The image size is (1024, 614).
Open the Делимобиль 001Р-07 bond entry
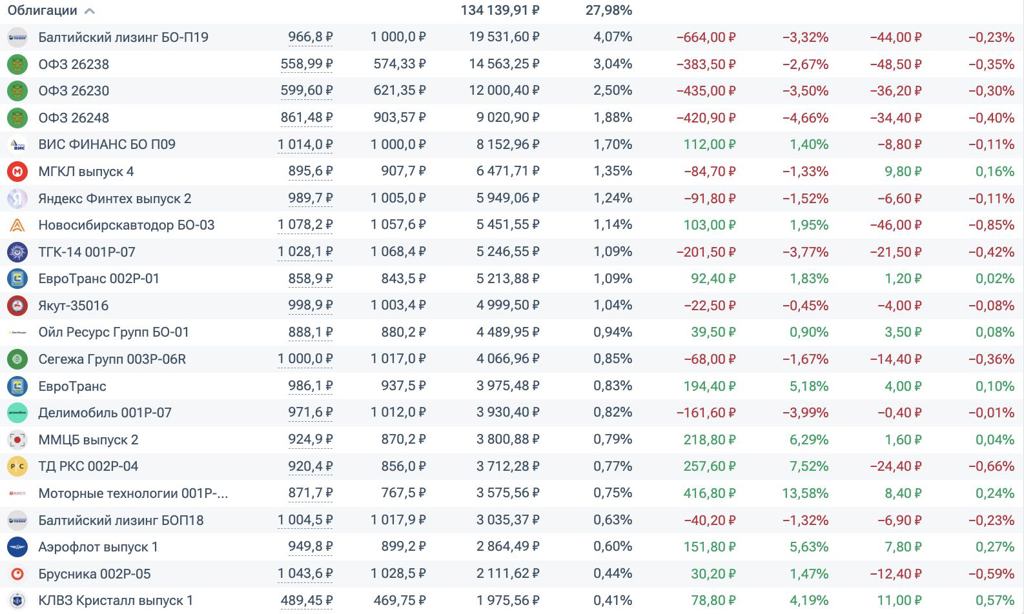tap(105, 413)
